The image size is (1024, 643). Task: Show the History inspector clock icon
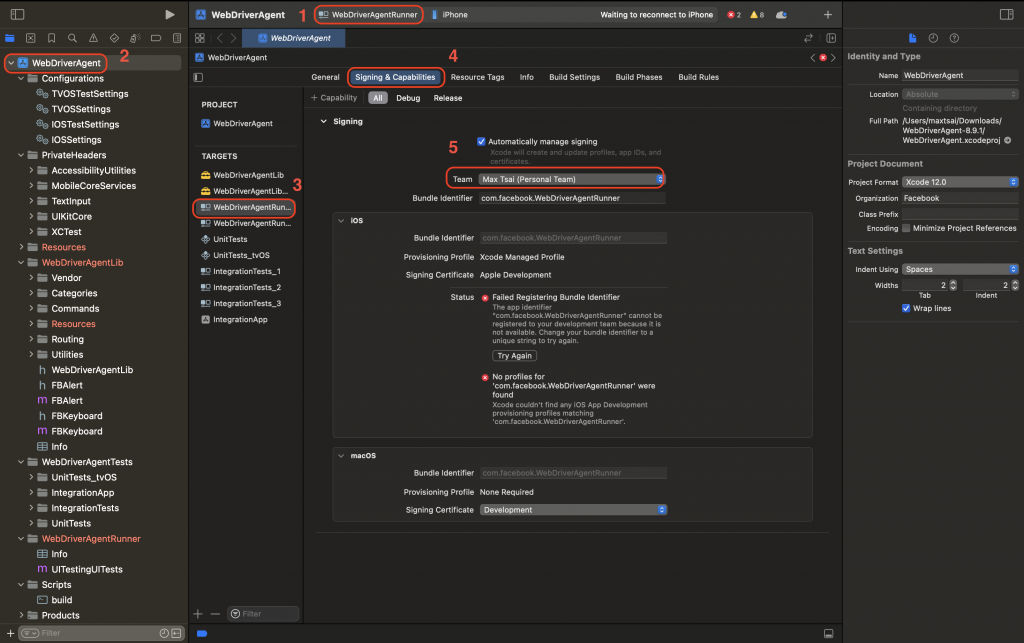pos(933,38)
